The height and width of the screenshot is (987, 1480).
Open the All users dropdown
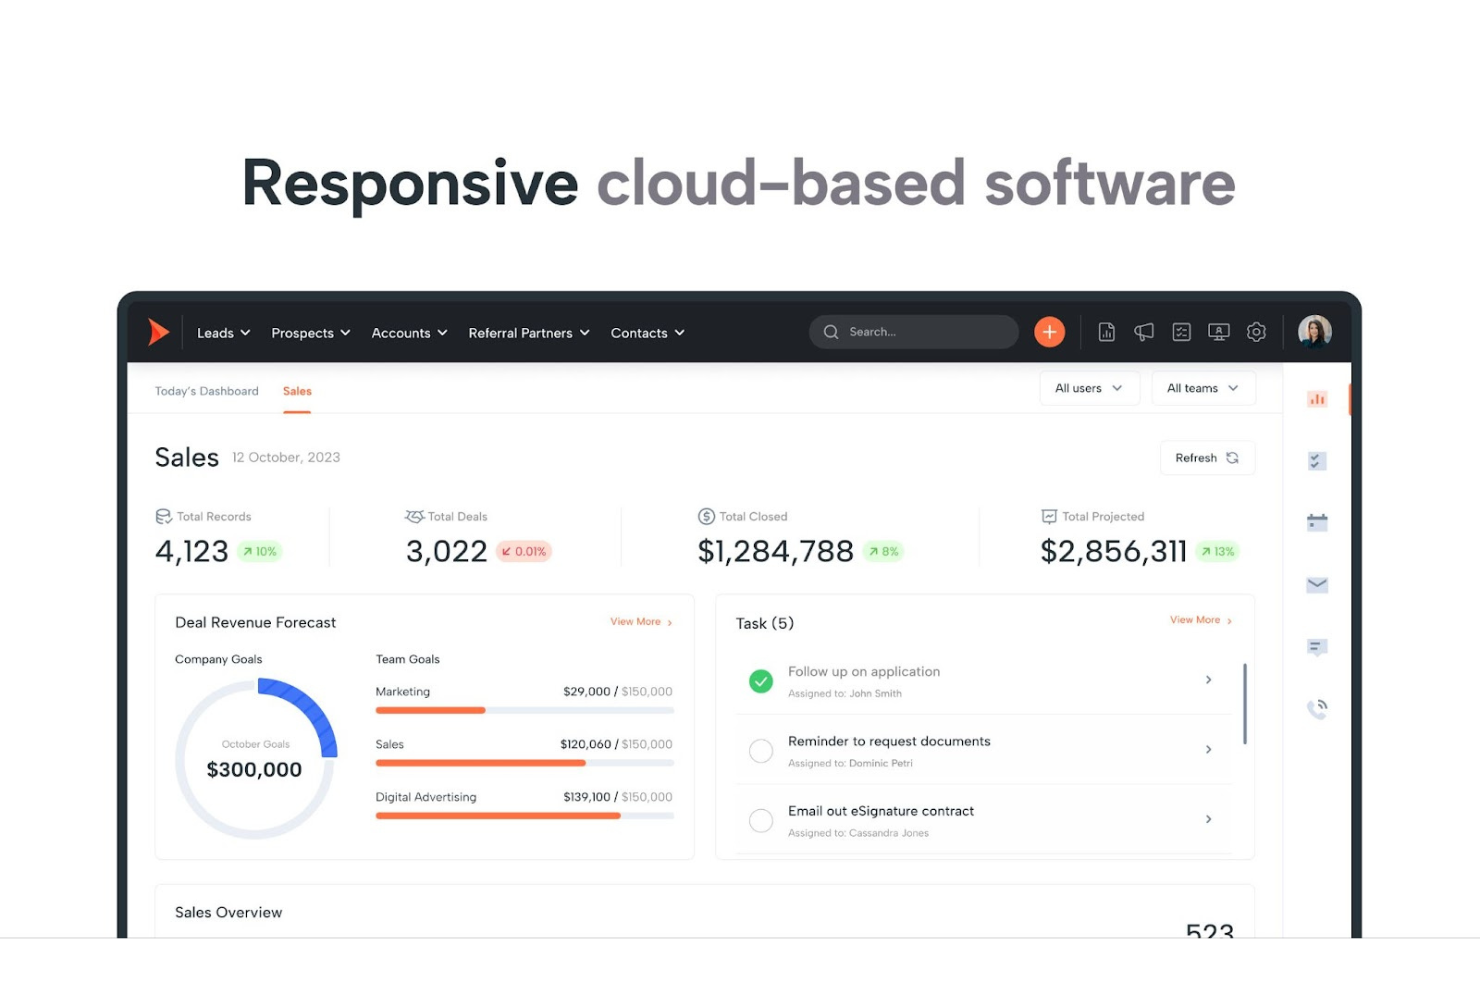click(1089, 388)
